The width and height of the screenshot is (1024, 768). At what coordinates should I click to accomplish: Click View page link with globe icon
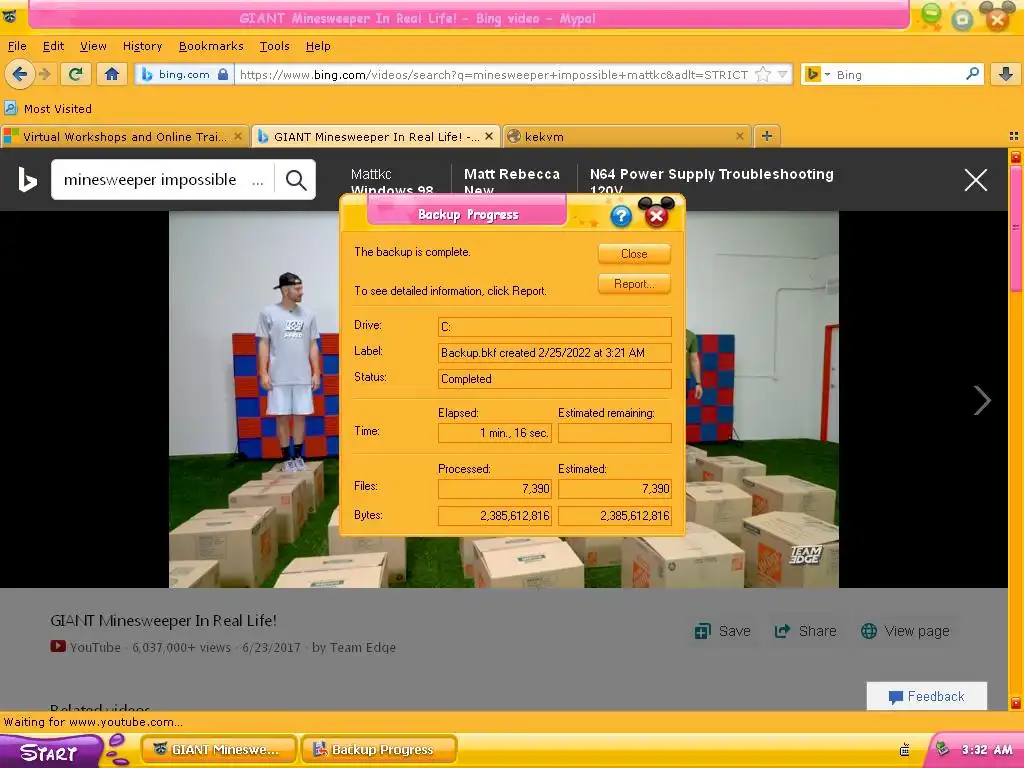pyautogui.click(x=906, y=631)
